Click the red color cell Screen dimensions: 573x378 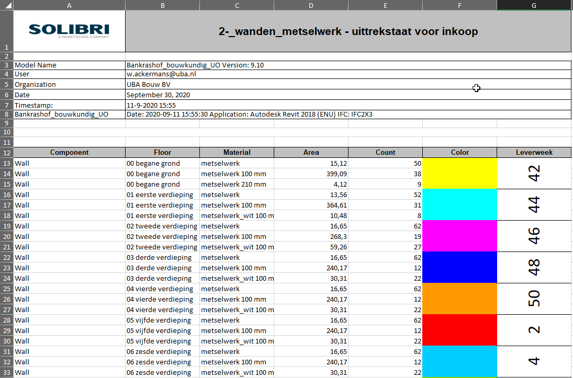point(459,330)
